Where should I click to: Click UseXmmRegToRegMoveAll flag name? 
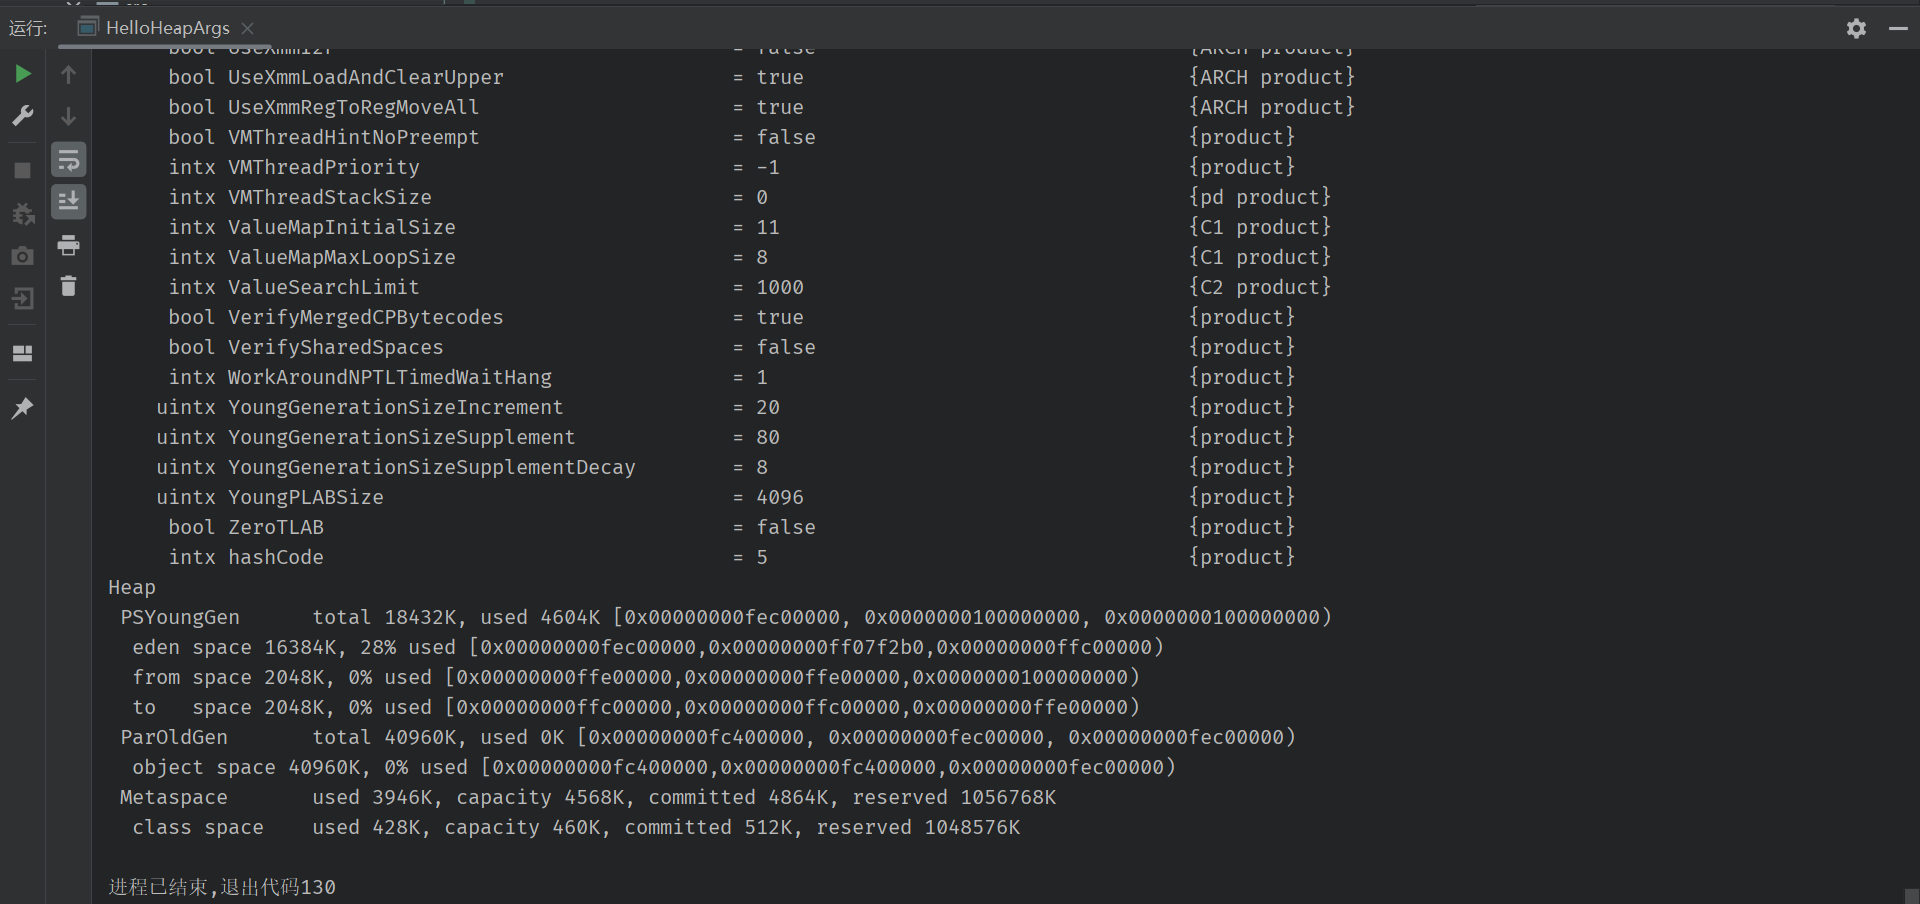tap(354, 107)
